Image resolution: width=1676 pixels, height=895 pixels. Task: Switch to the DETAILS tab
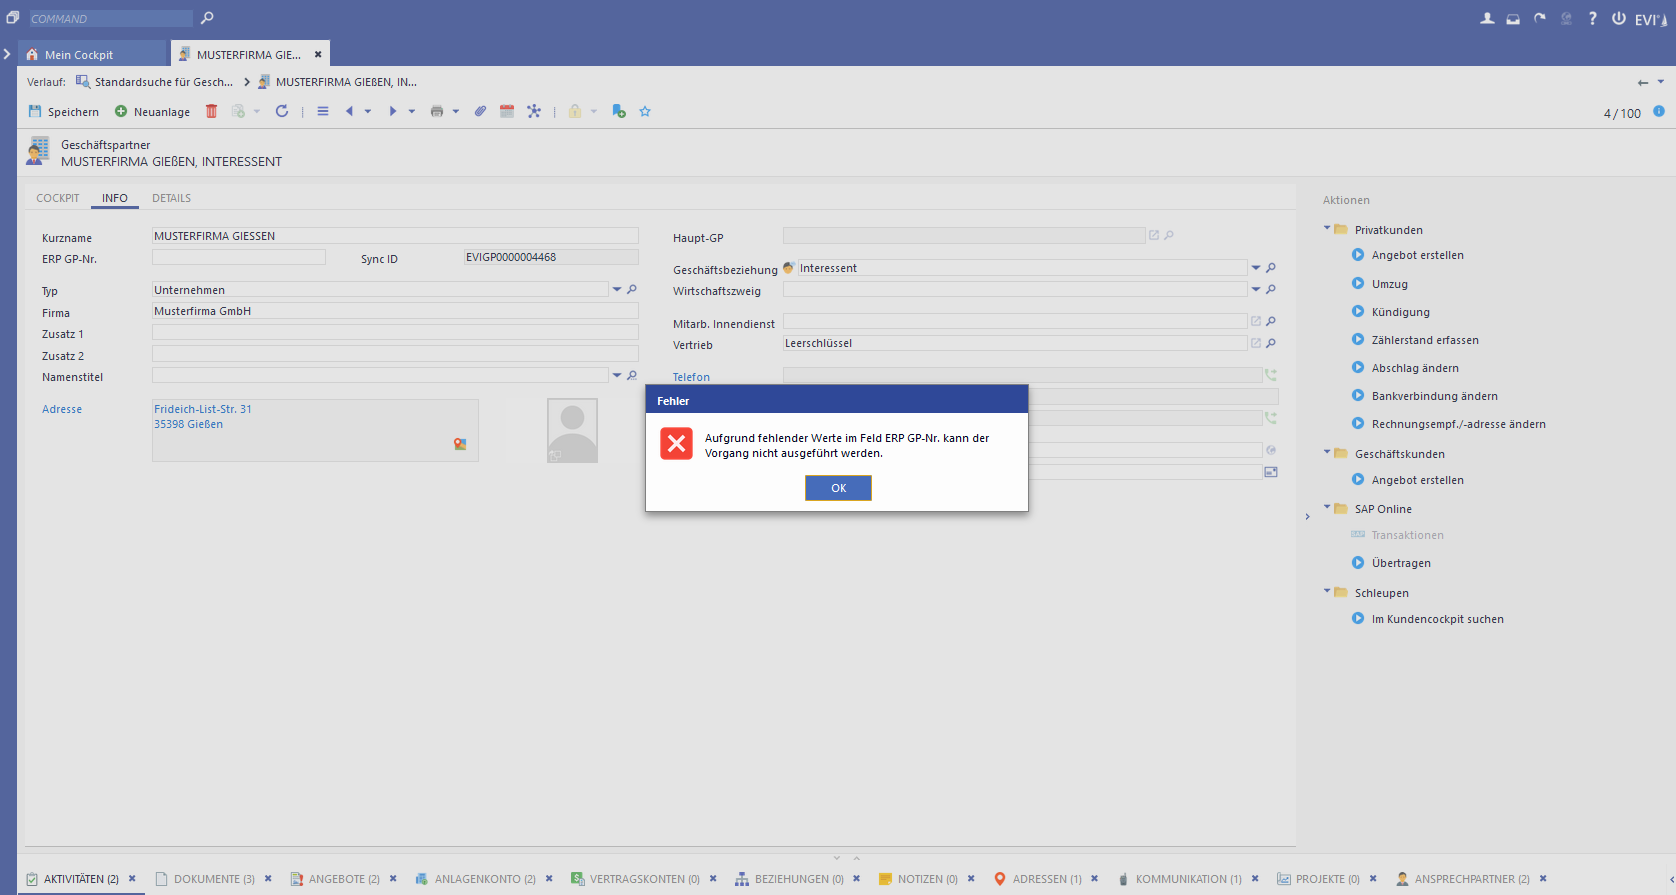click(171, 198)
